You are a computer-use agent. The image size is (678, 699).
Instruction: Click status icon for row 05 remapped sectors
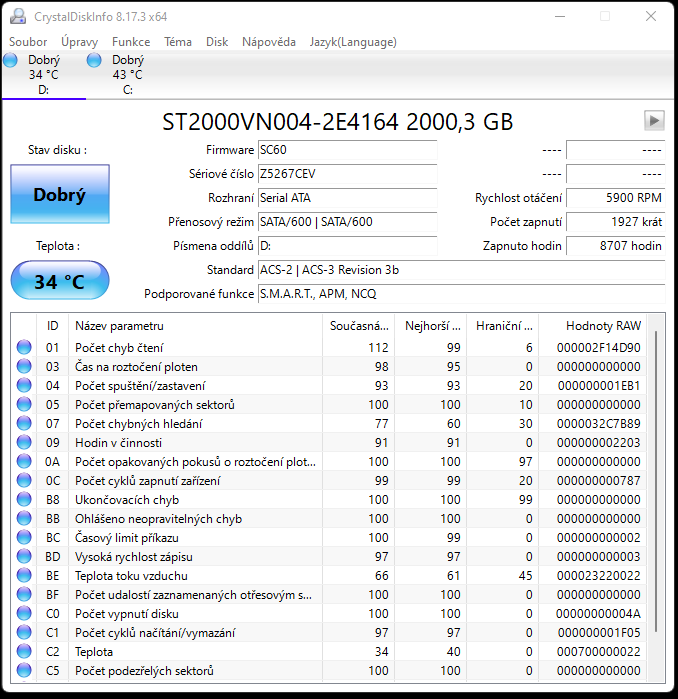tap(24, 405)
